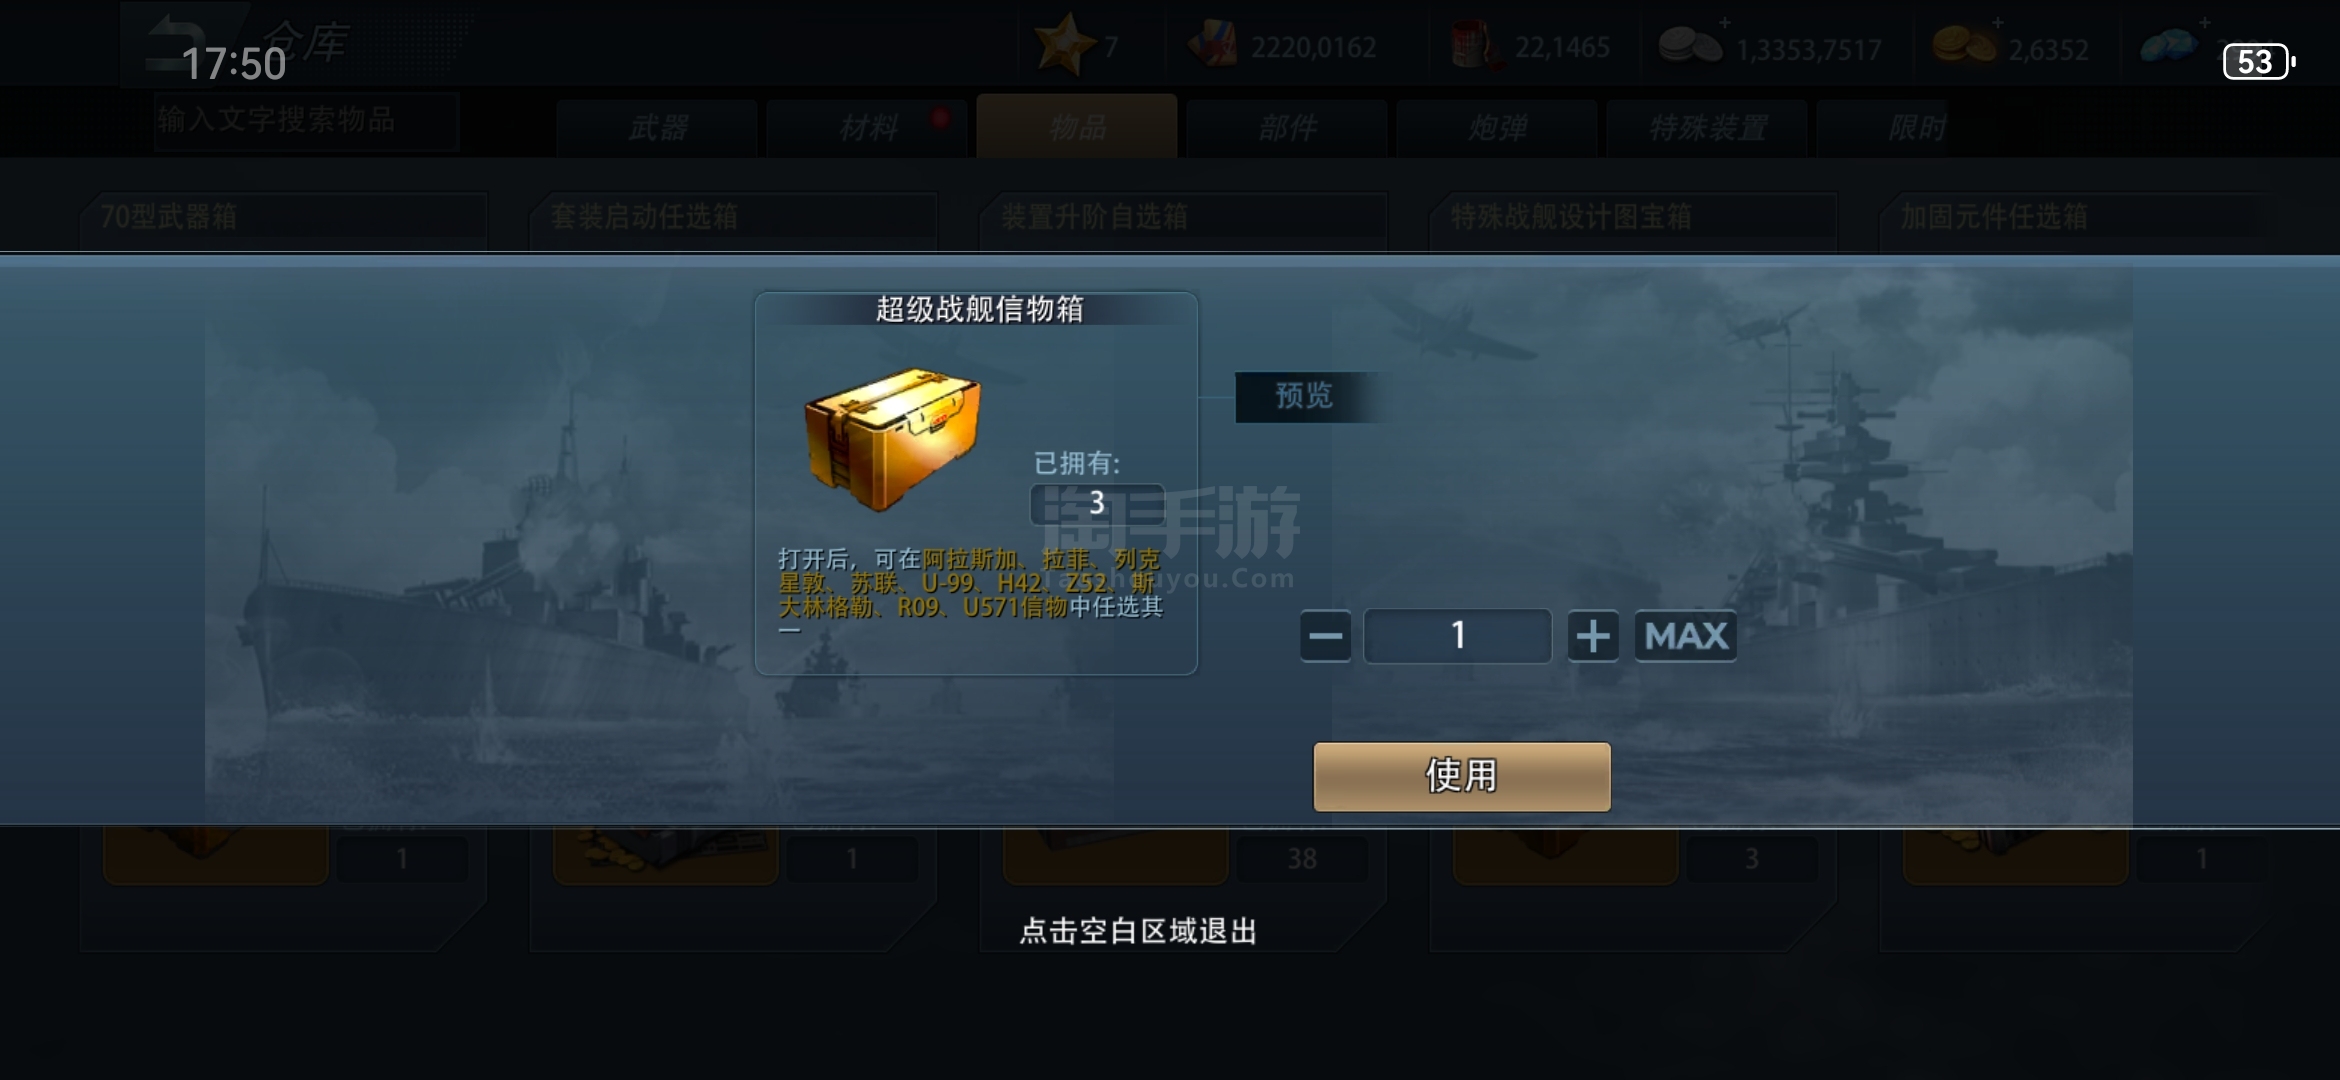
Task: Click the flag voucher currency icon
Action: tap(1212, 45)
